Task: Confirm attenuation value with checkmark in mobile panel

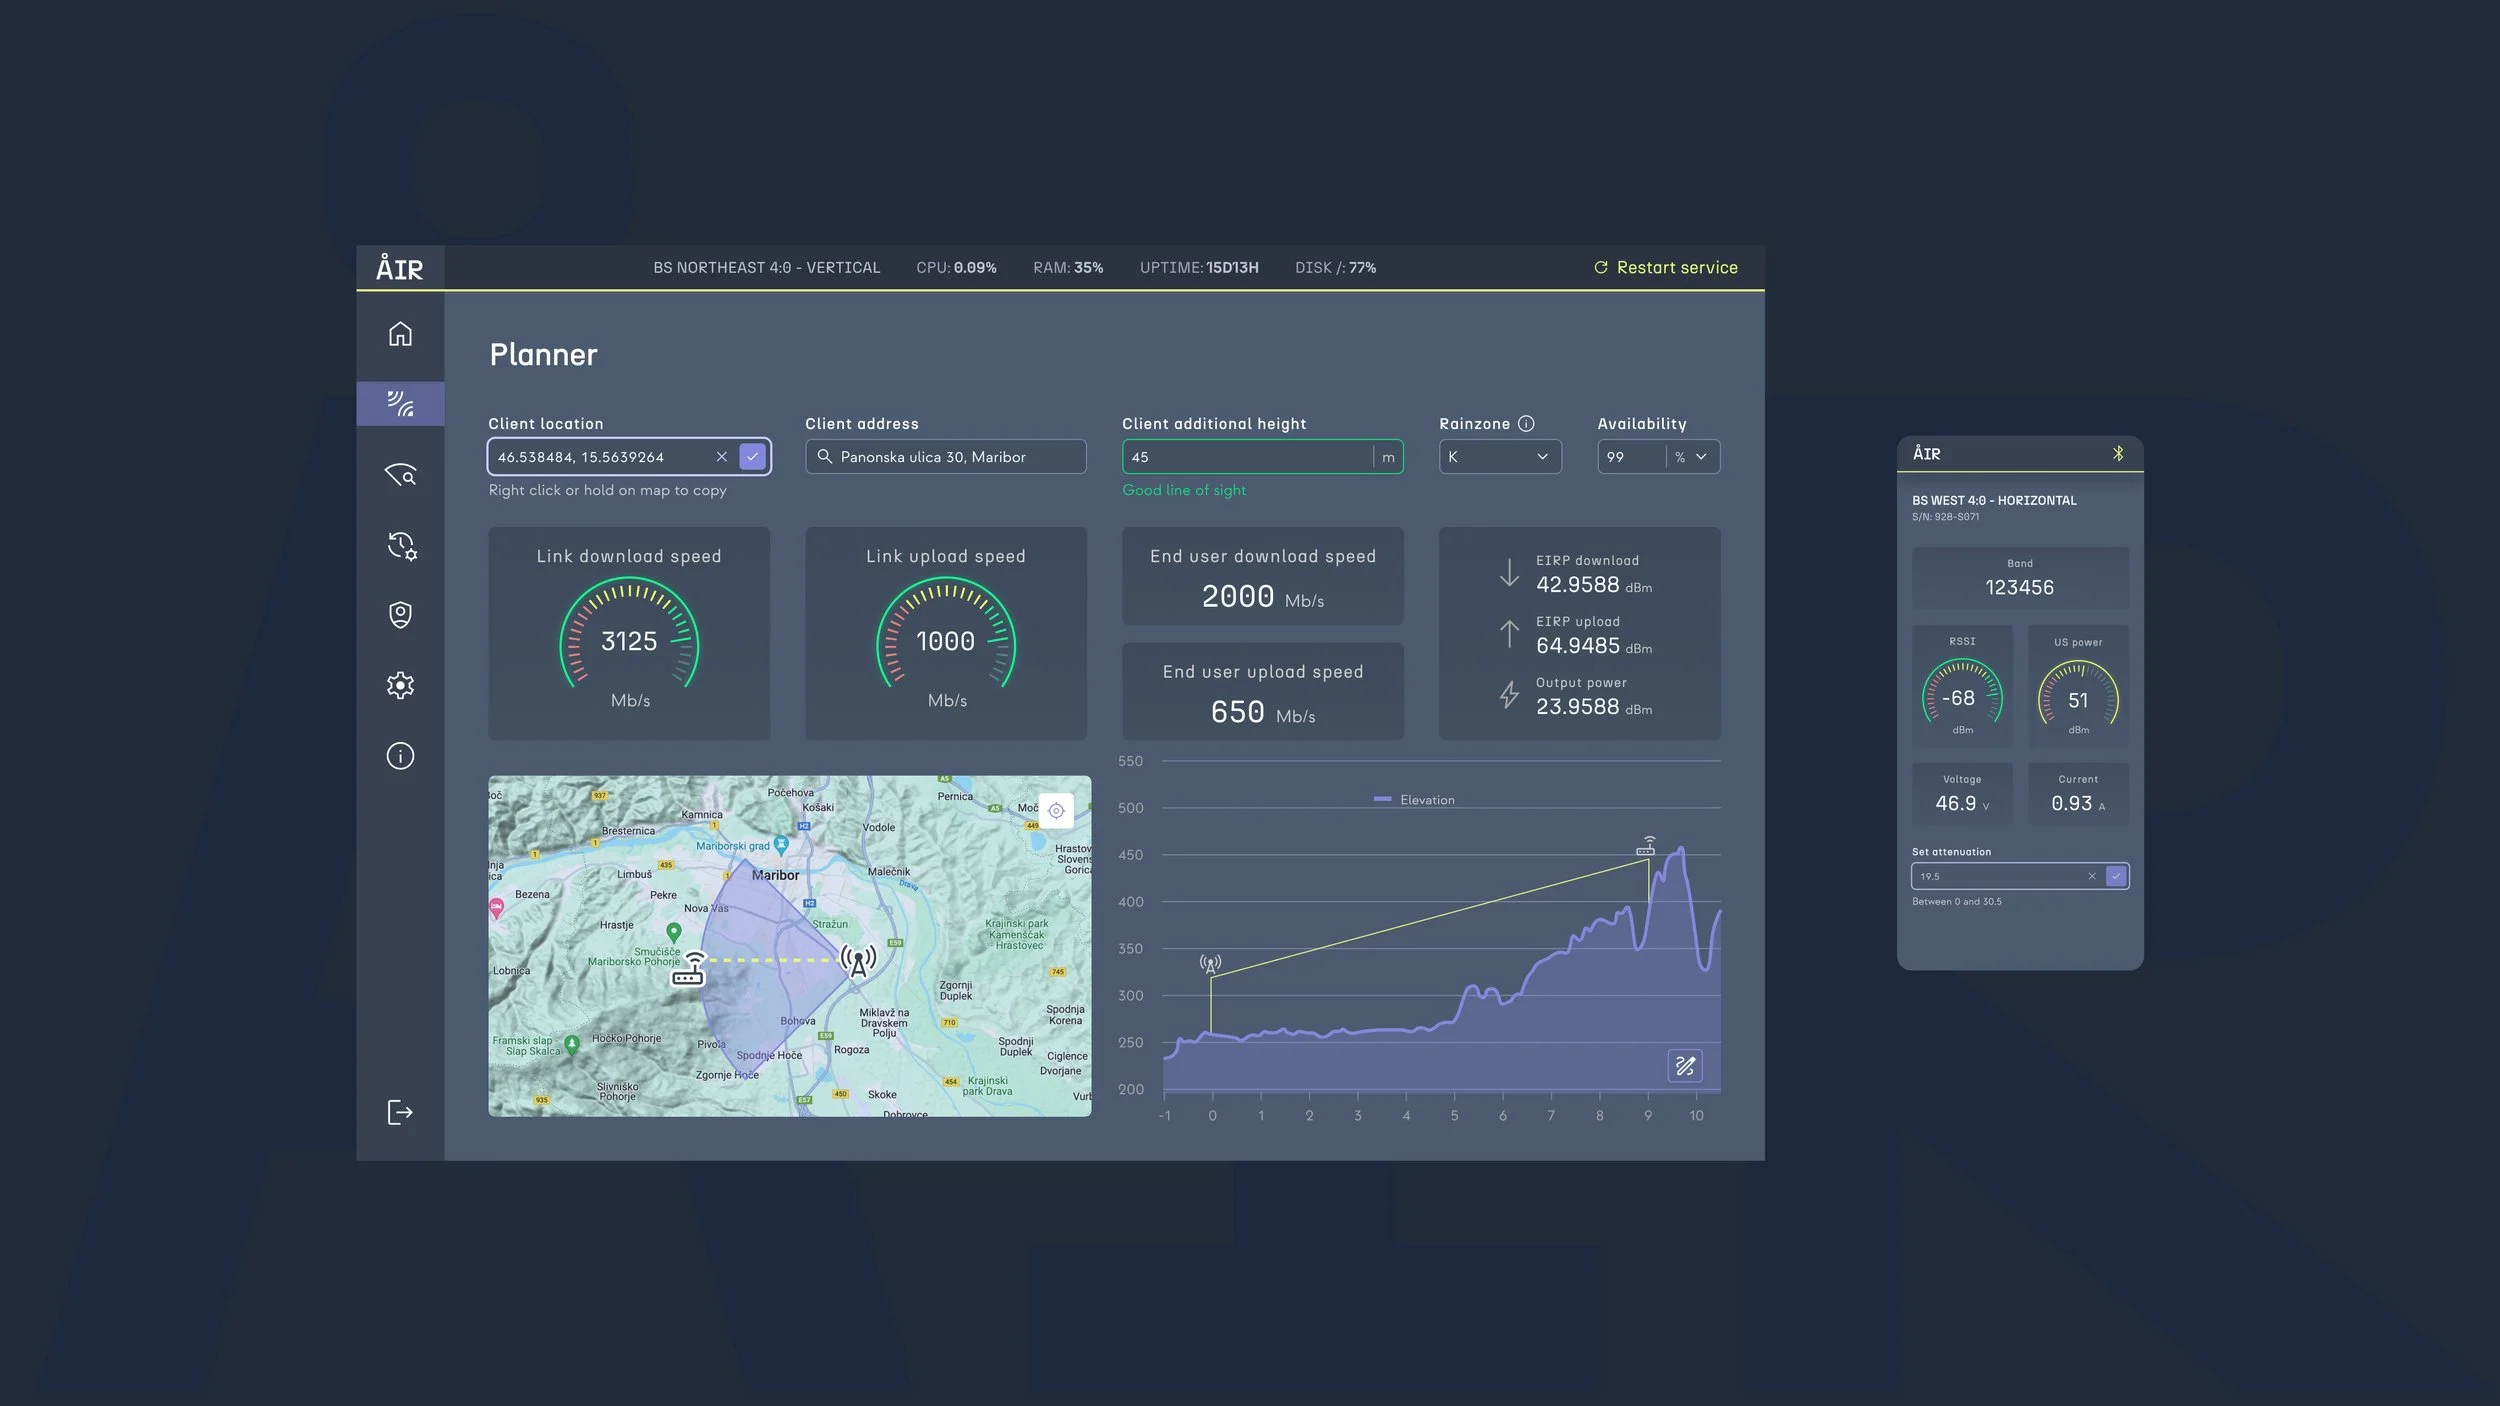Action: point(2116,876)
